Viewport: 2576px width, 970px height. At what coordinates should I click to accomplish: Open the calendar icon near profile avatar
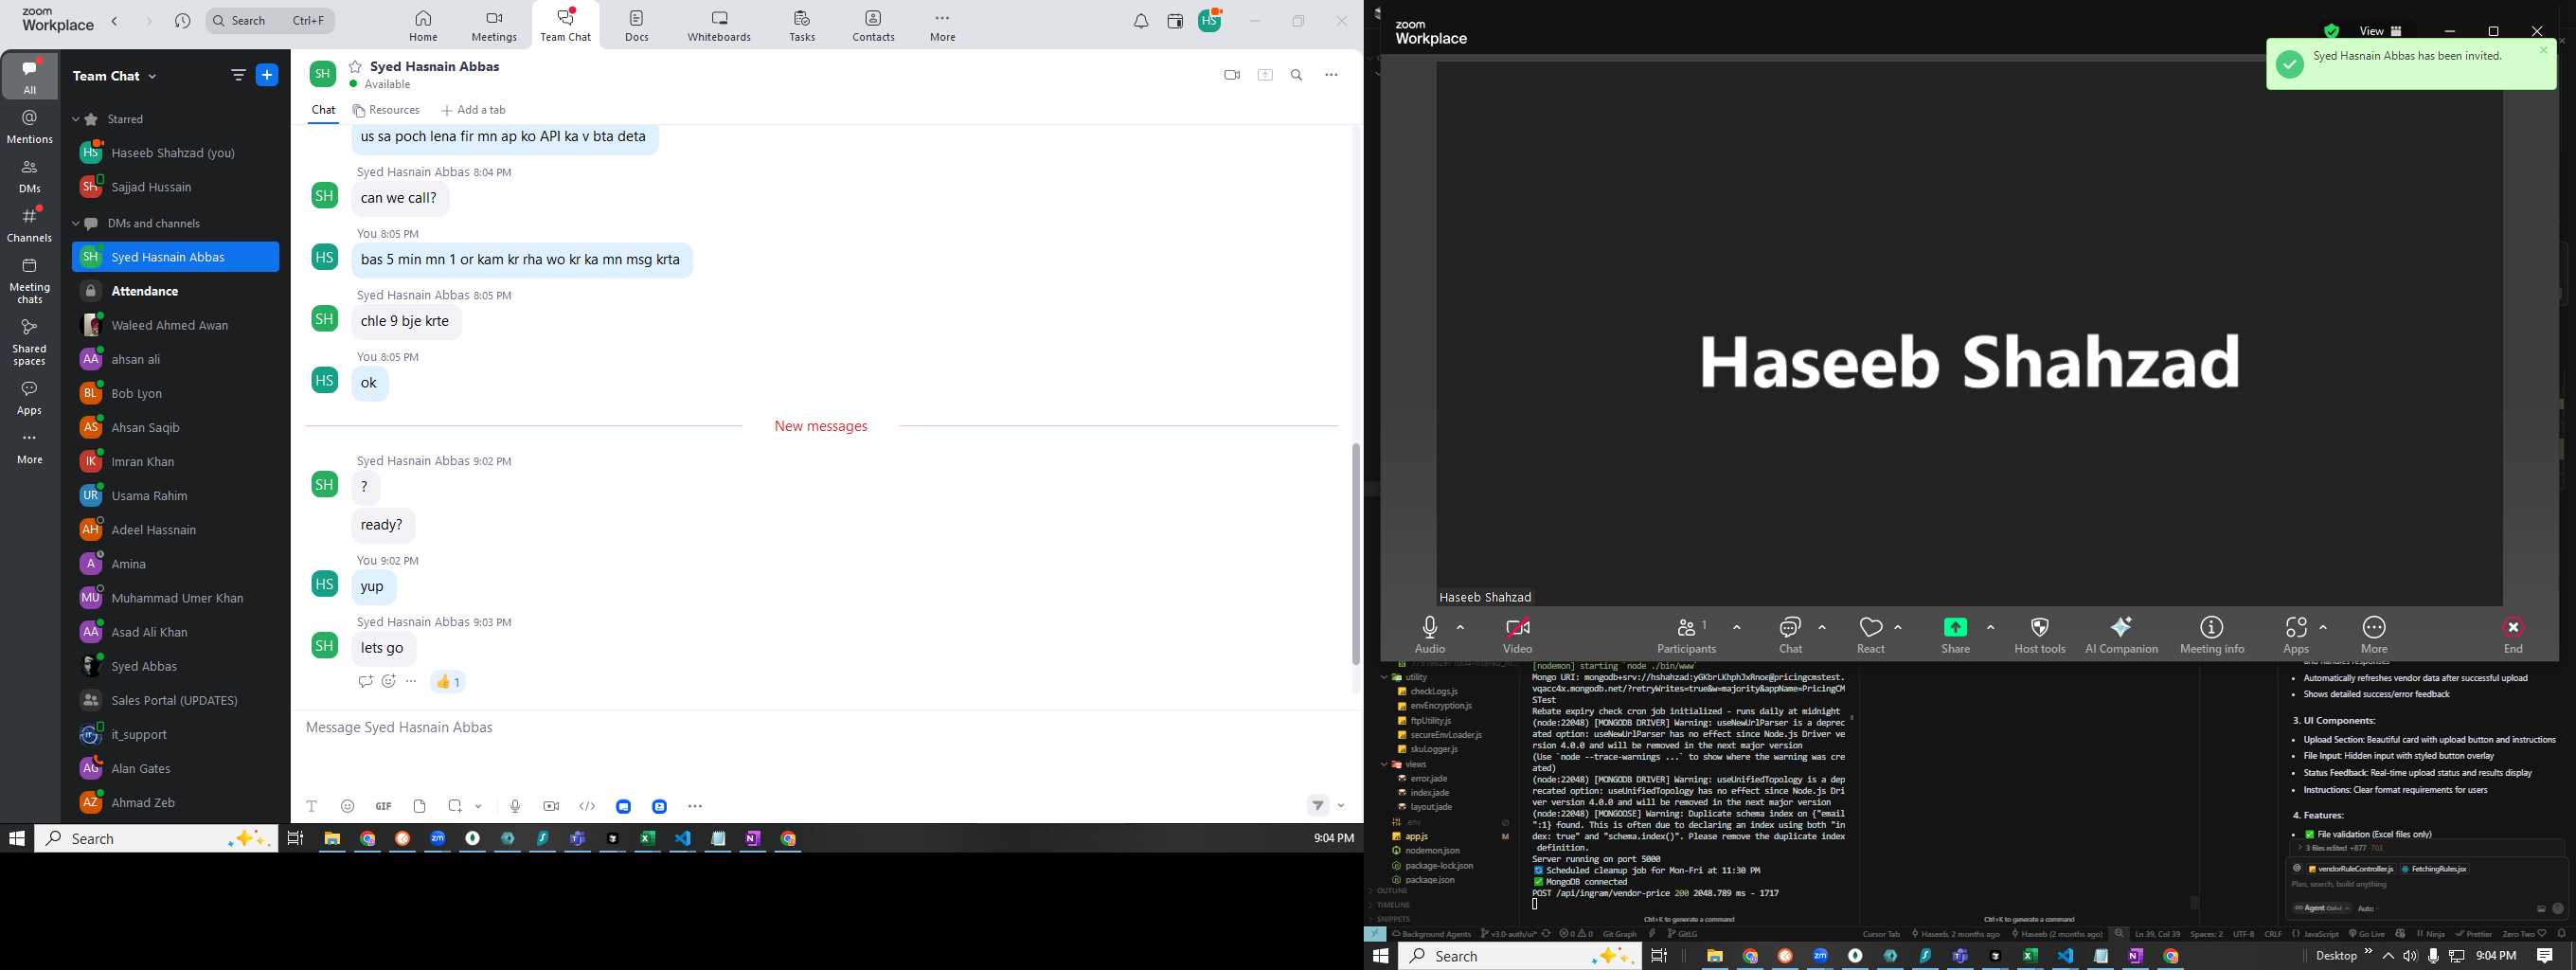[x=1175, y=21]
